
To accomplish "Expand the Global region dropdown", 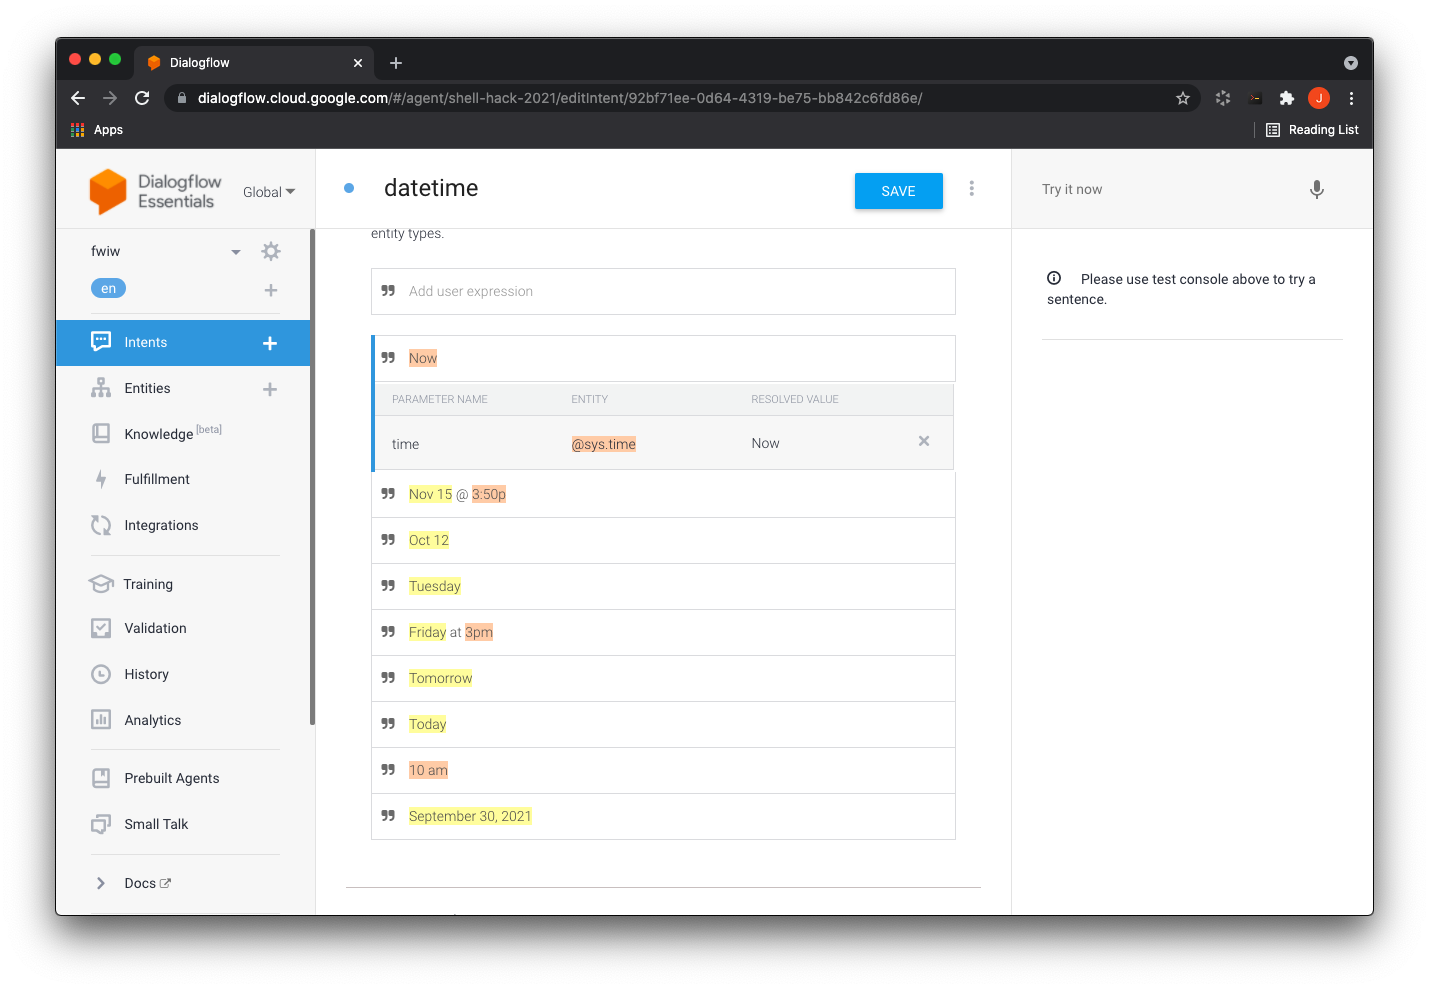I will pyautogui.click(x=269, y=192).
